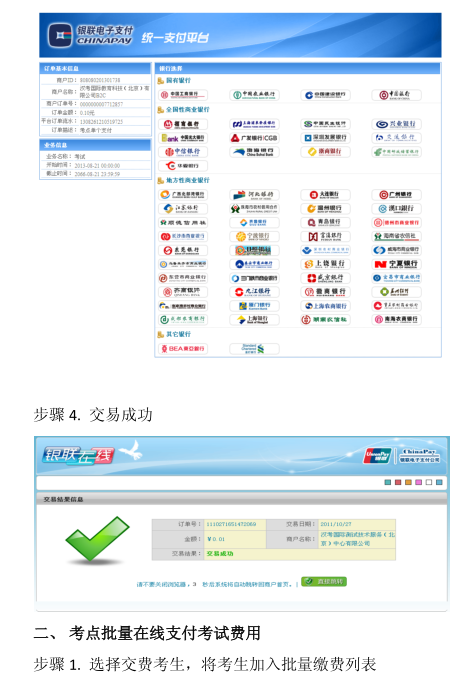Pick China Everbright Bank 中国光大银行 logo

point(183,138)
